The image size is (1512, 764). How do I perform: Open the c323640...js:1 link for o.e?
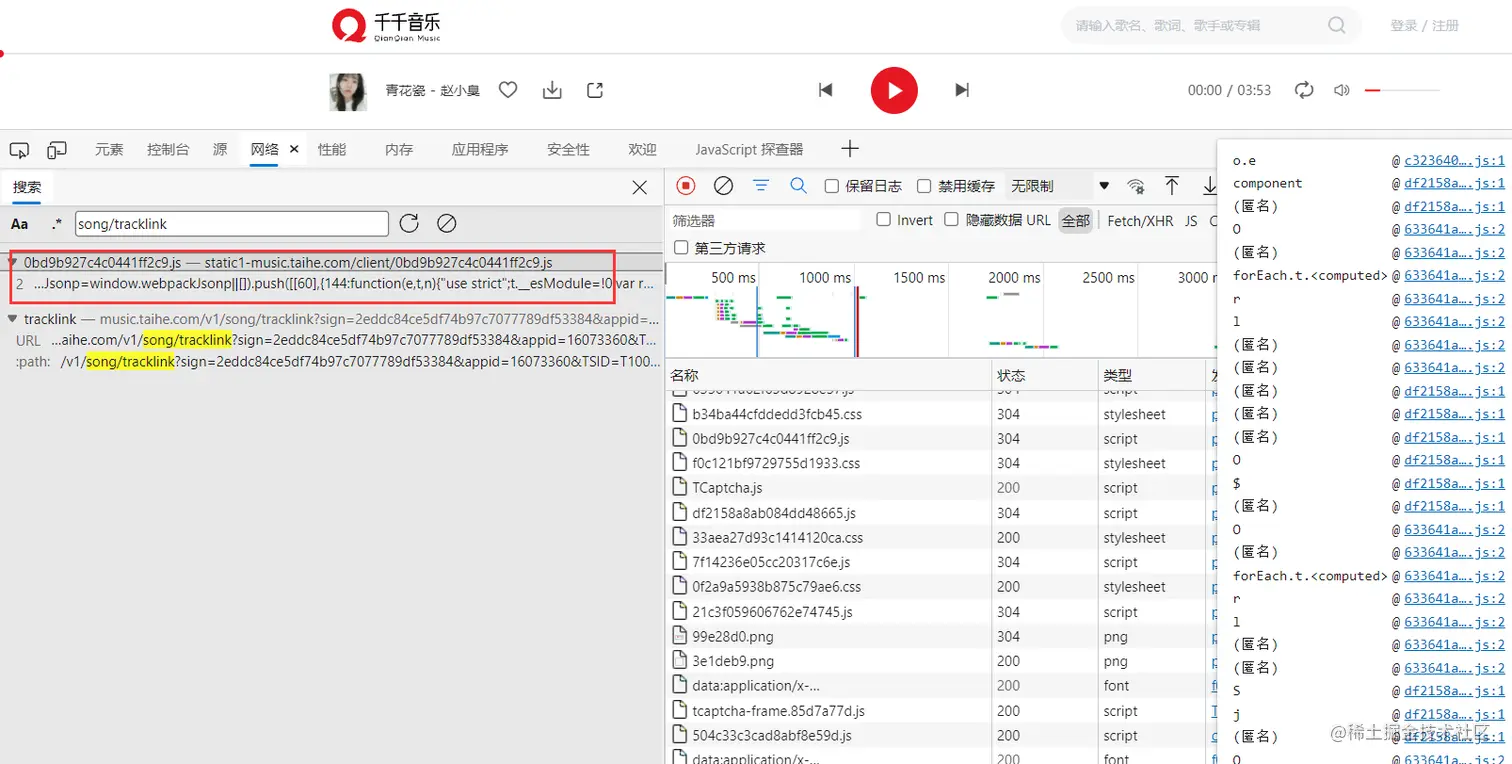tap(1454, 160)
